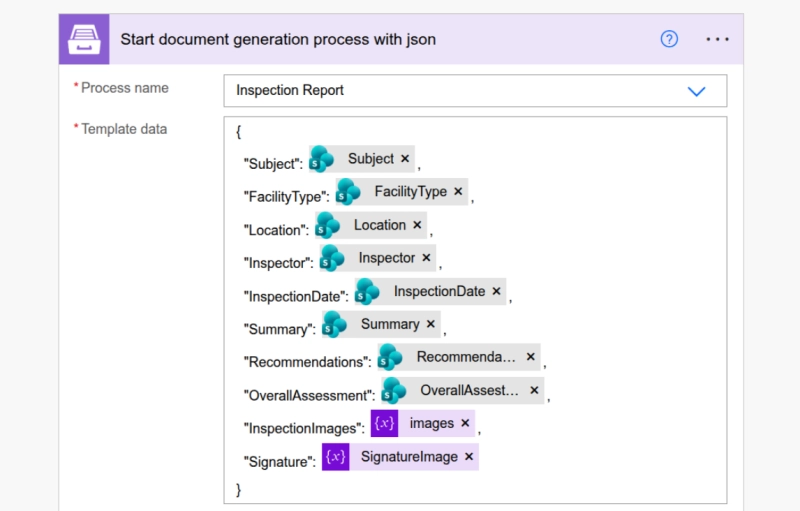Viewport: 800px width, 511px height.
Task: Click Inspection Report value in Process name
Action: [x=290, y=90]
